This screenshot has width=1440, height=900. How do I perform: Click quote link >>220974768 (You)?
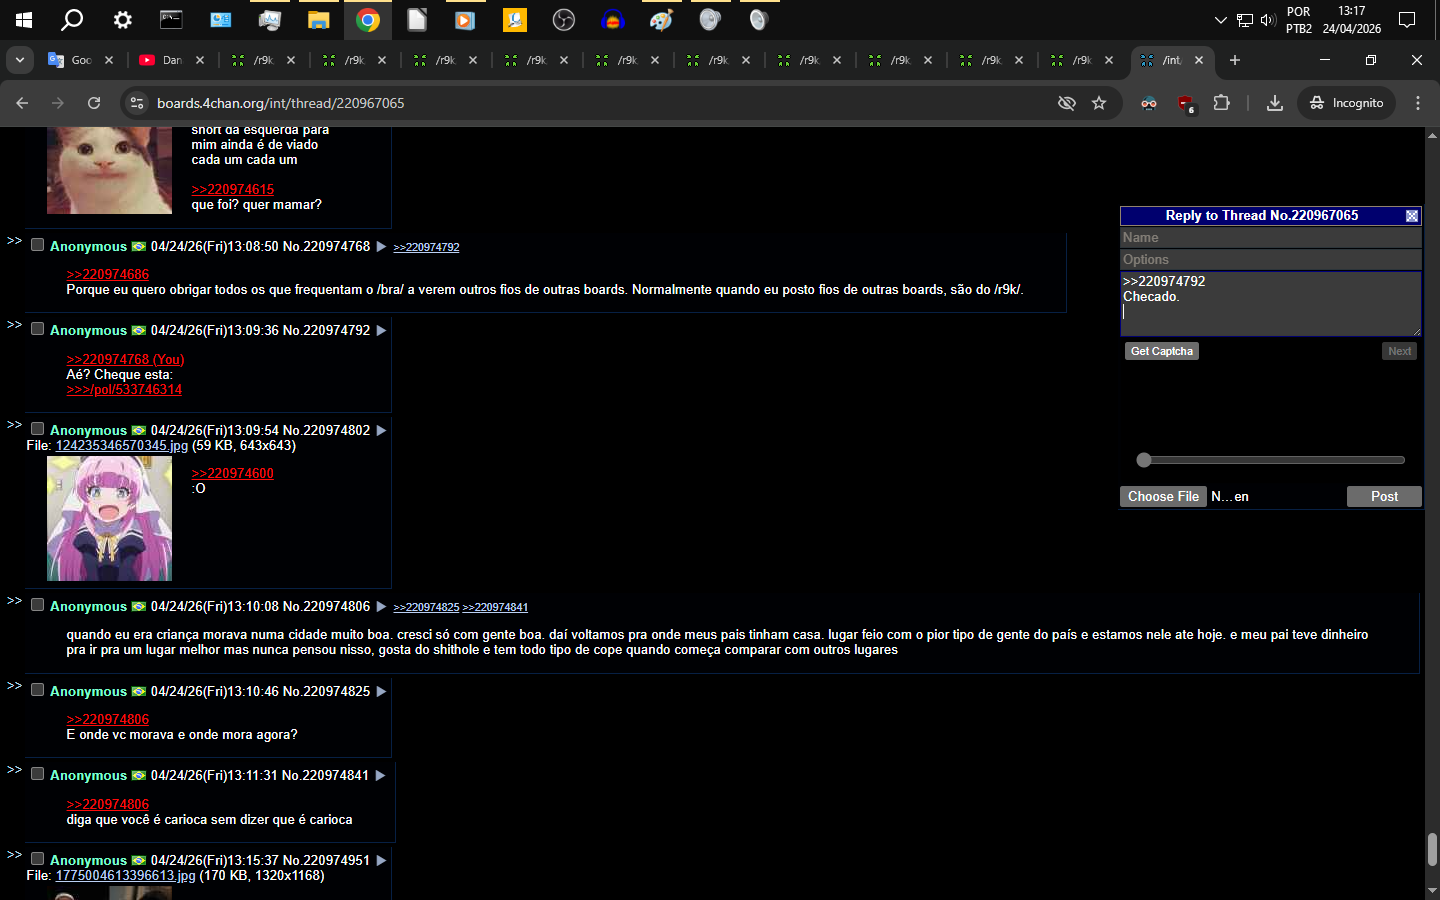[125, 360]
